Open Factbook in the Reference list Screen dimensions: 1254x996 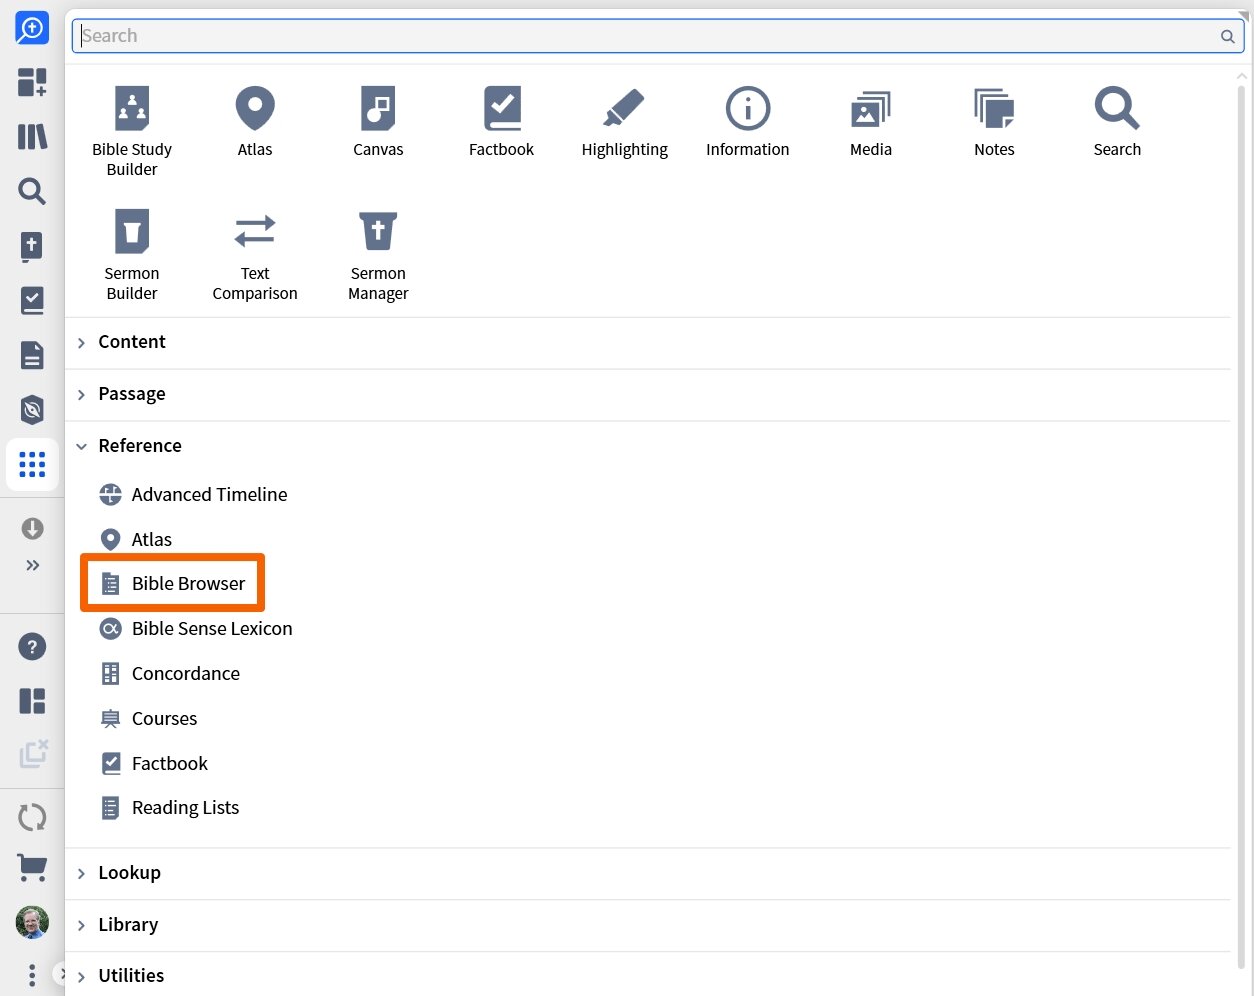click(154, 763)
